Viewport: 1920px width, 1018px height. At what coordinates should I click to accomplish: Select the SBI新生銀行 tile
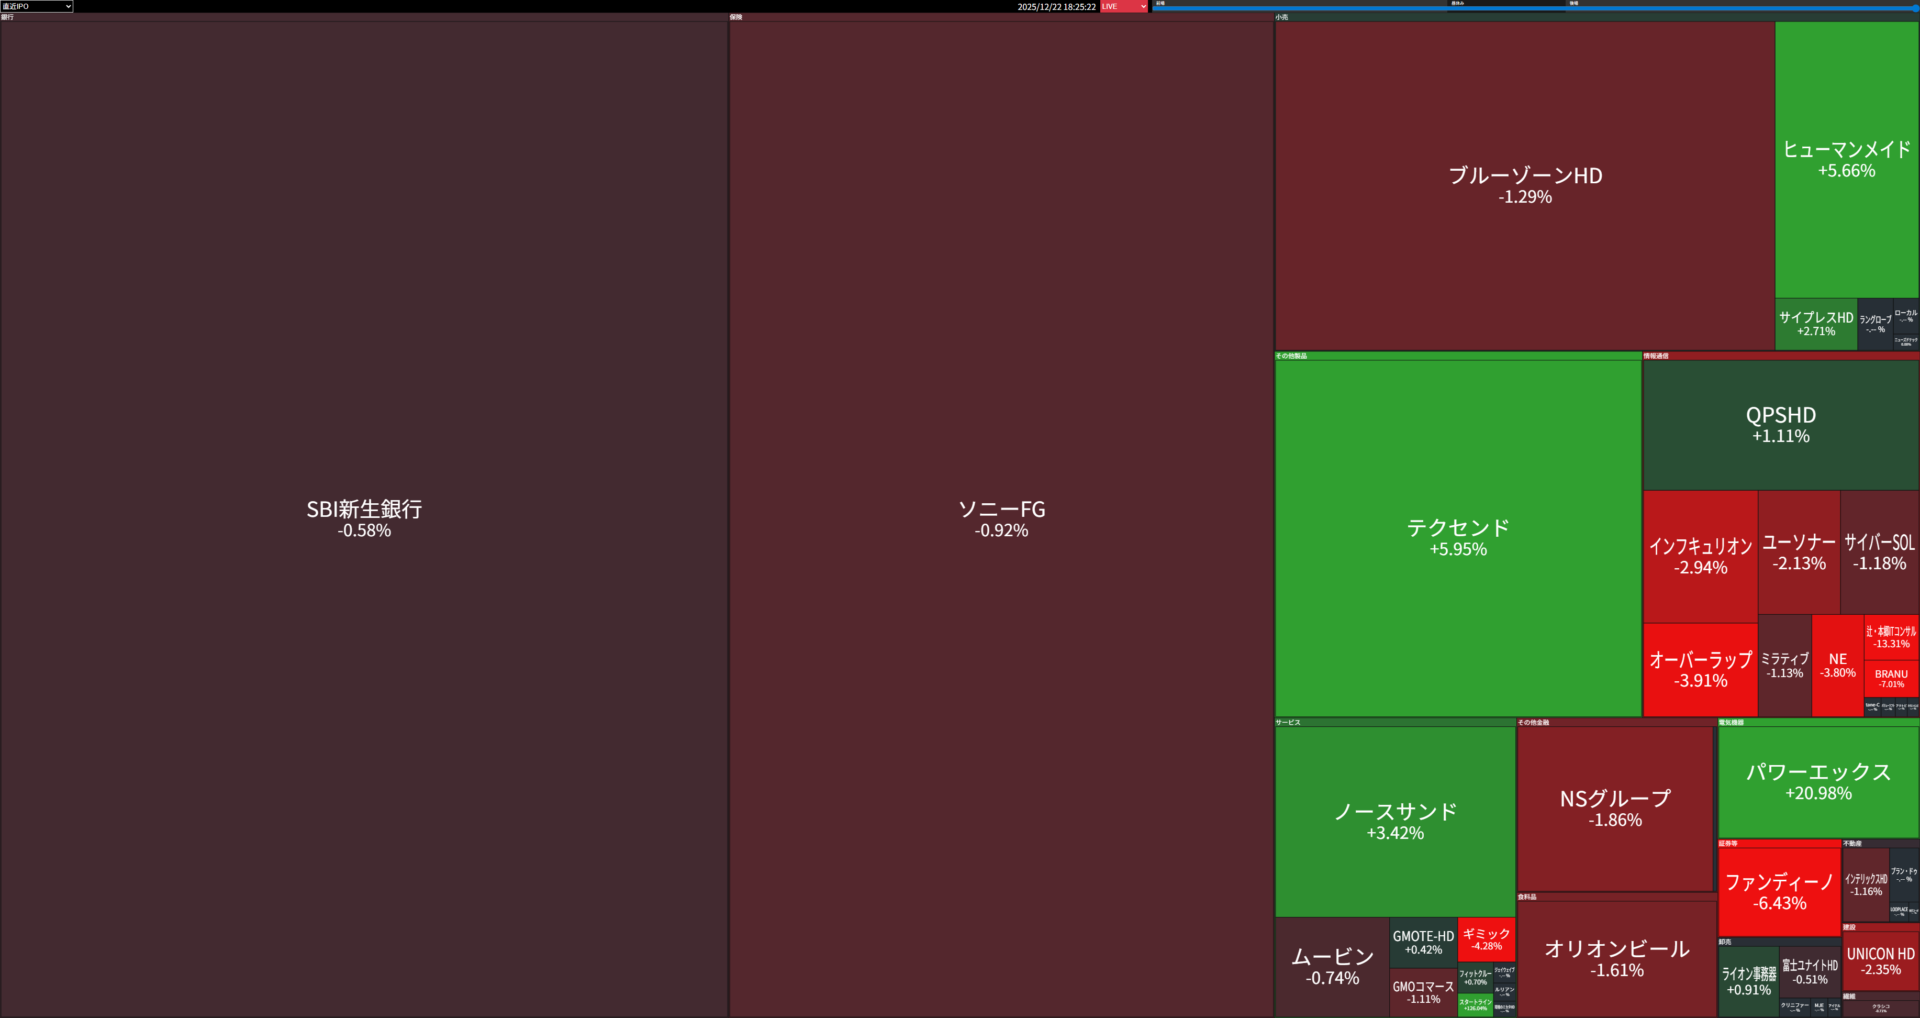click(364, 518)
